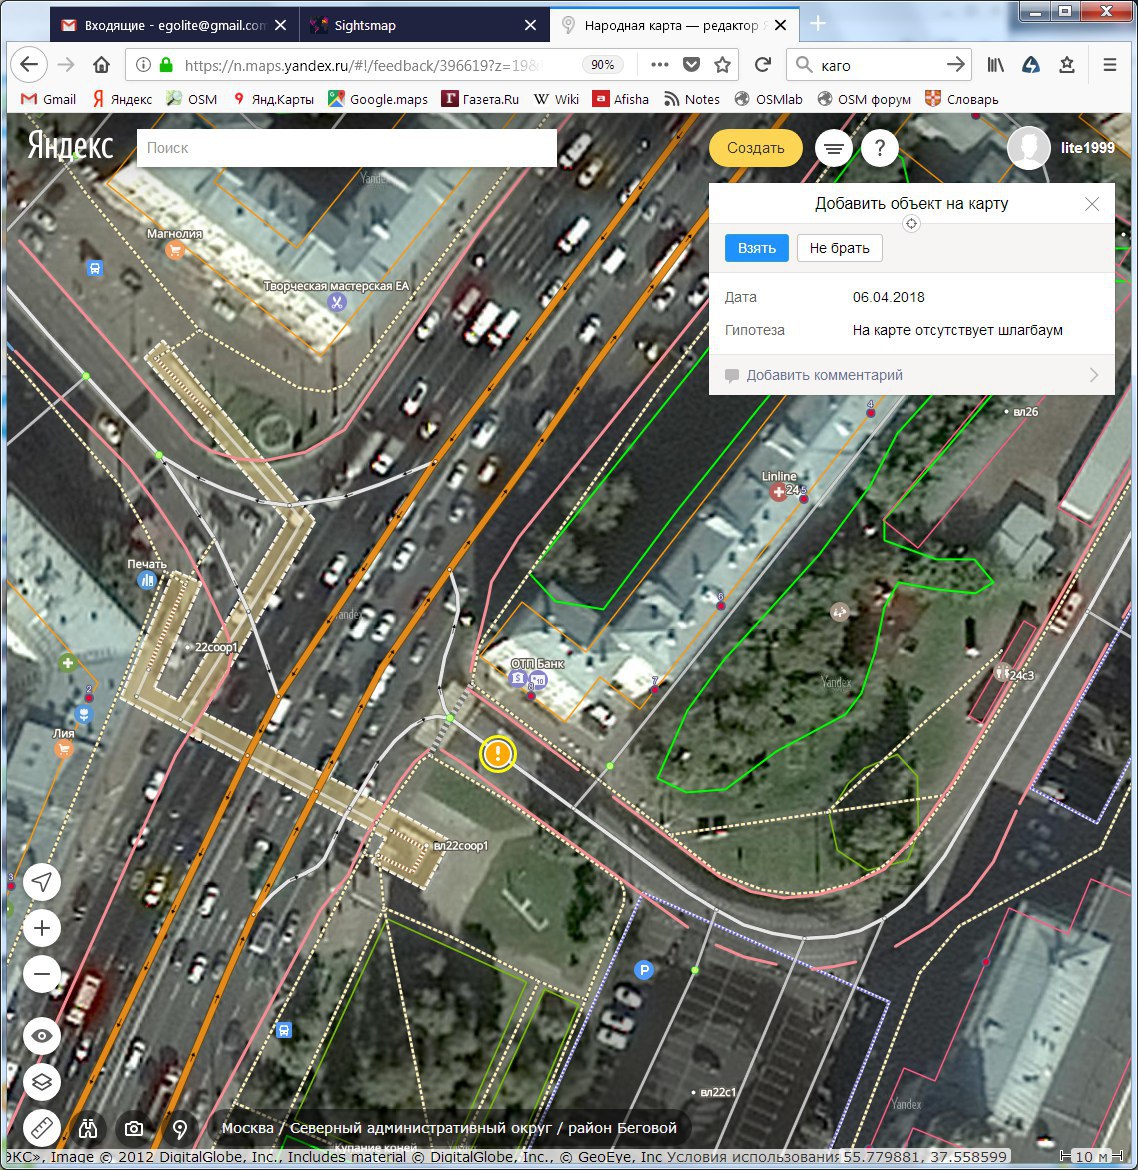The height and width of the screenshot is (1170, 1138).
Task: Select the Народная карта editor tab
Action: pos(674,25)
